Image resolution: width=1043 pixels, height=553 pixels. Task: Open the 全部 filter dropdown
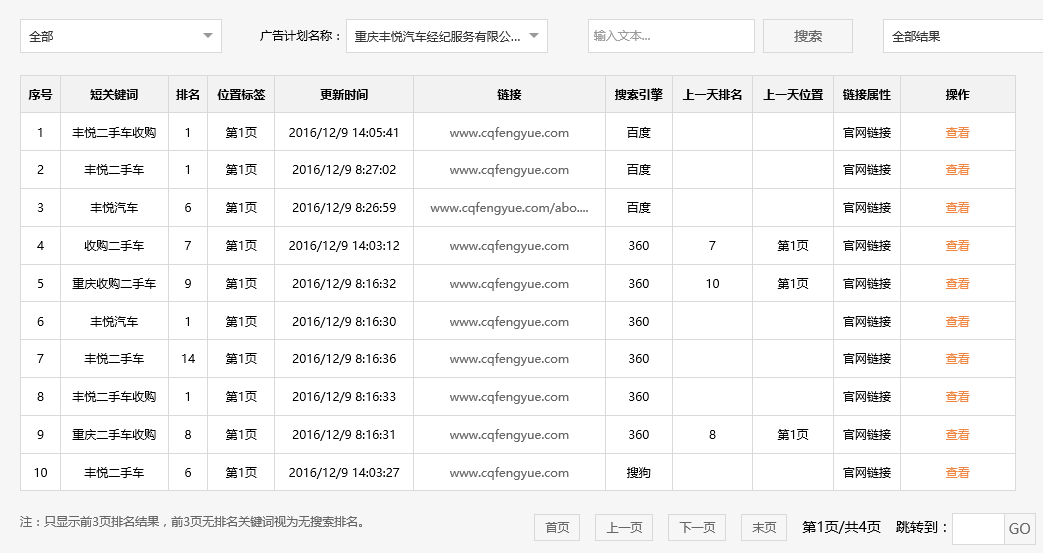tap(120, 36)
